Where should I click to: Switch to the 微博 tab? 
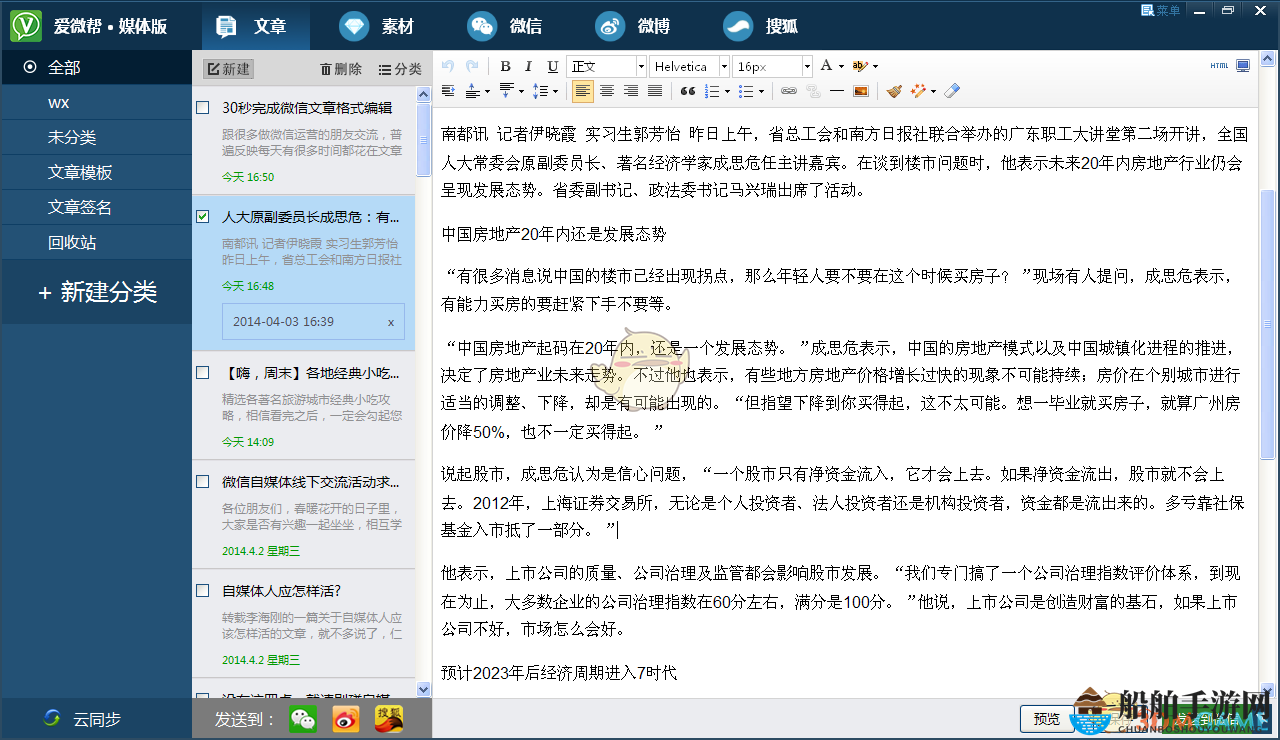coord(632,26)
